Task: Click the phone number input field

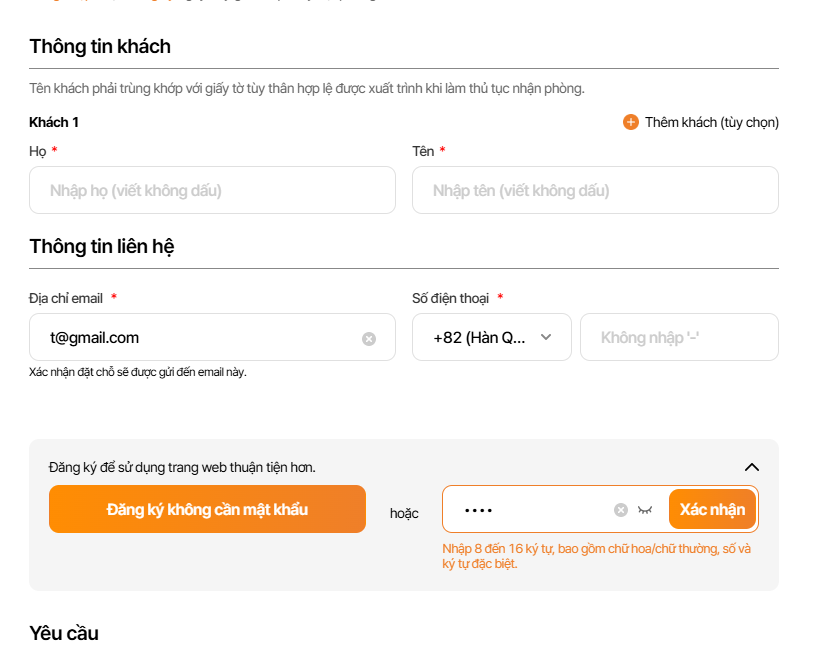Action: (679, 337)
